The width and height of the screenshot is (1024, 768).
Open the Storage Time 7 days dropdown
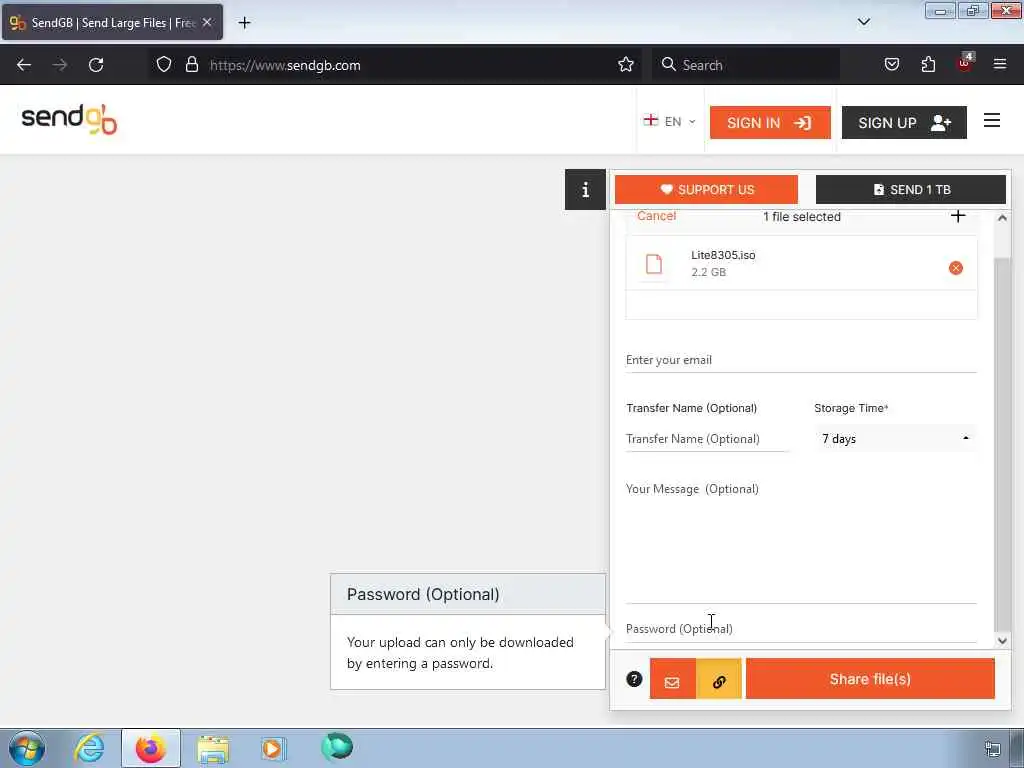[895, 439]
